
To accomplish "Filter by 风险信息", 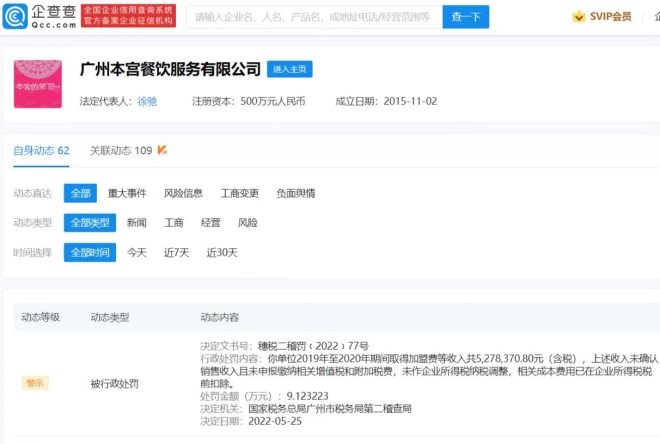I will tap(183, 193).
